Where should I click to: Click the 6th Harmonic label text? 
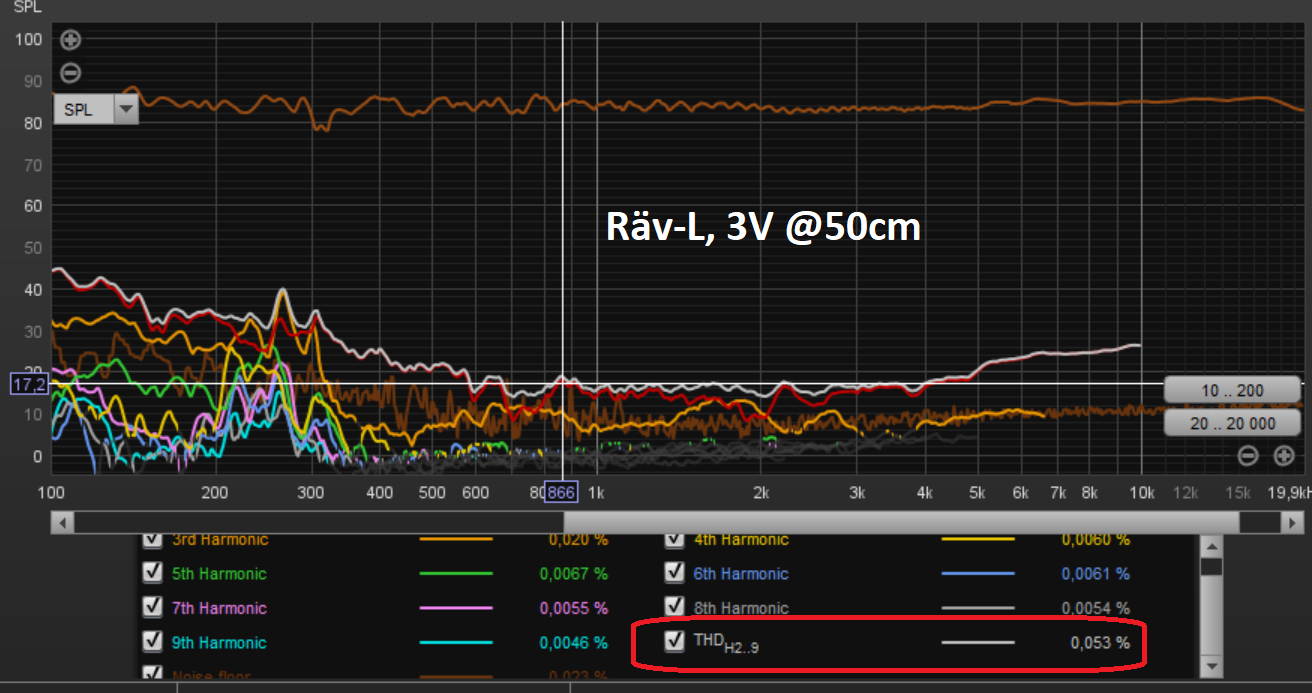tap(741, 574)
